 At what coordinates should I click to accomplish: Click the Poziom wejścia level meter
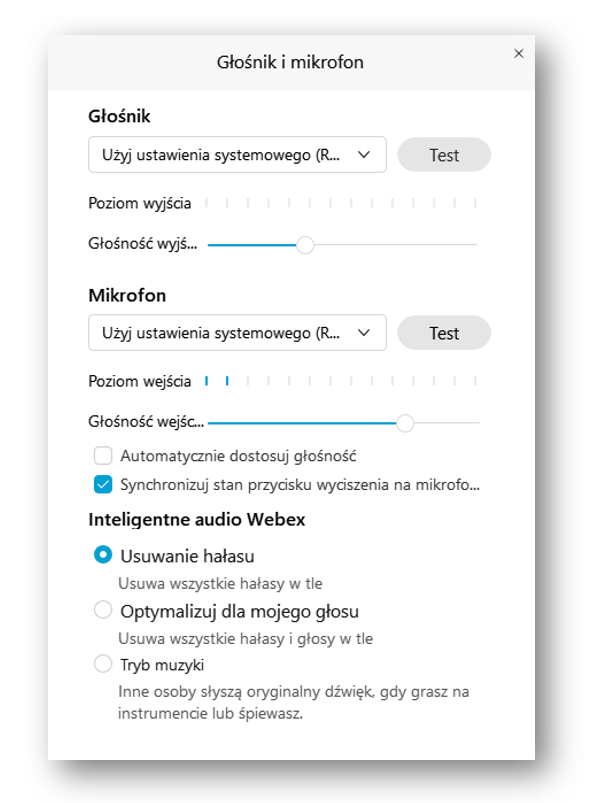(341, 381)
